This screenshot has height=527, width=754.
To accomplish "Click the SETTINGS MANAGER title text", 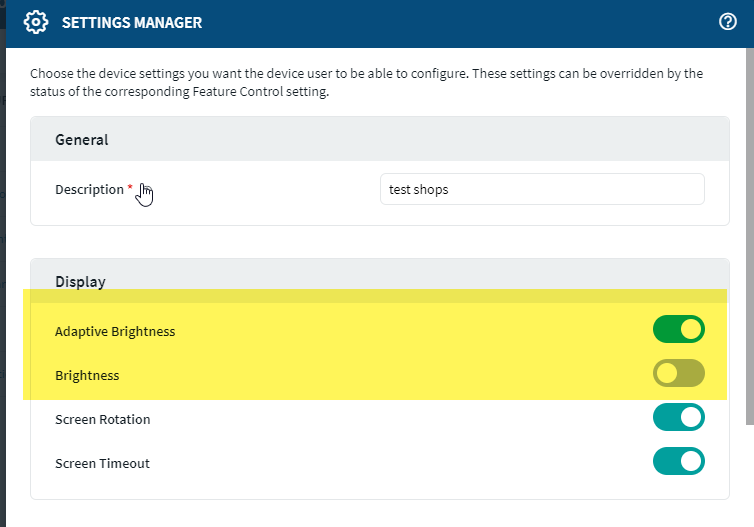I will [x=132, y=22].
